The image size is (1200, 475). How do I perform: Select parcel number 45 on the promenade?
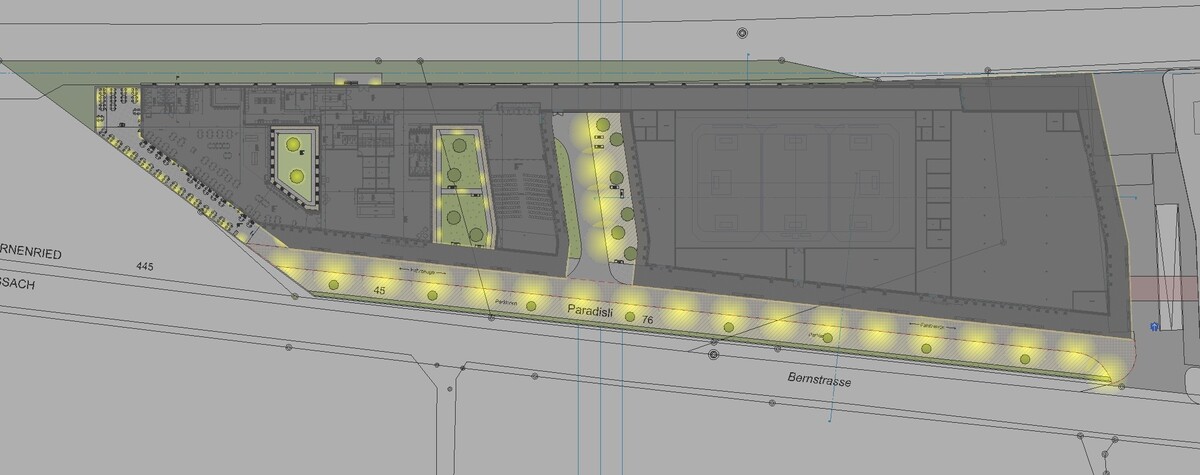click(x=379, y=289)
